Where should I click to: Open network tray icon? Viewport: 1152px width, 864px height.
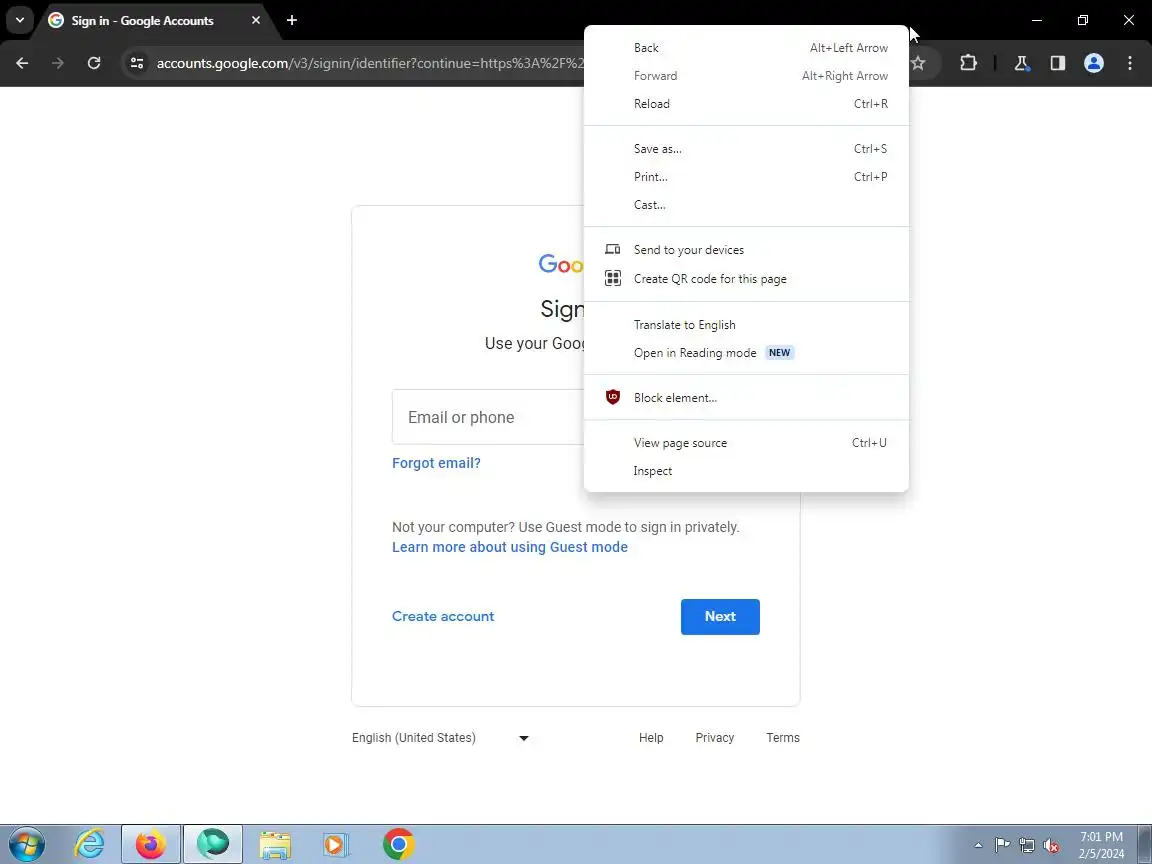pyautogui.click(x=1026, y=845)
